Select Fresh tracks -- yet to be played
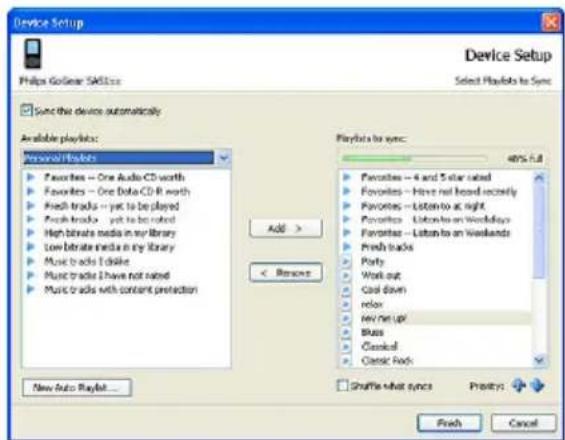 (111, 206)
